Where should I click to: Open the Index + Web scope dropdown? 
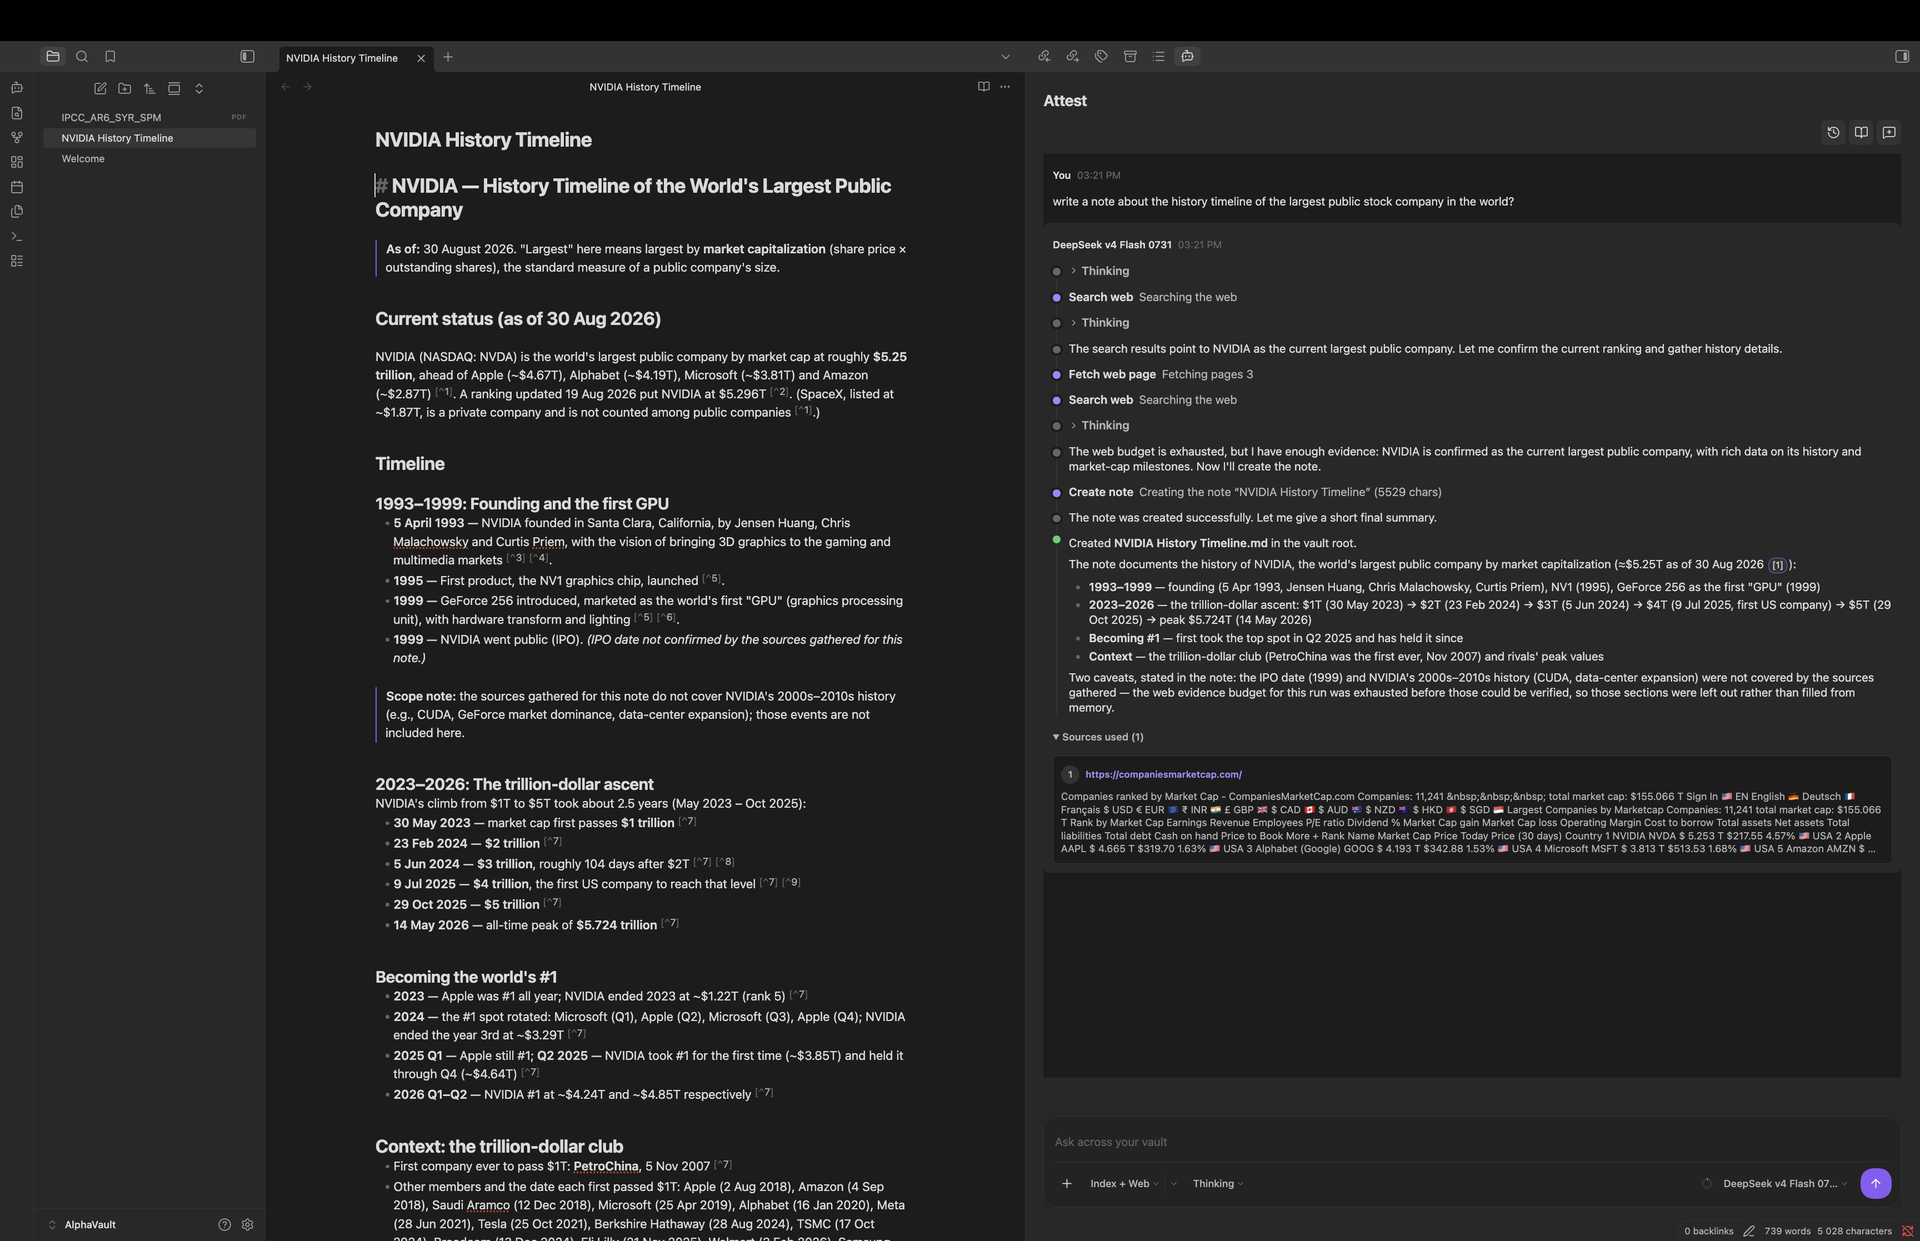[1124, 1184]
